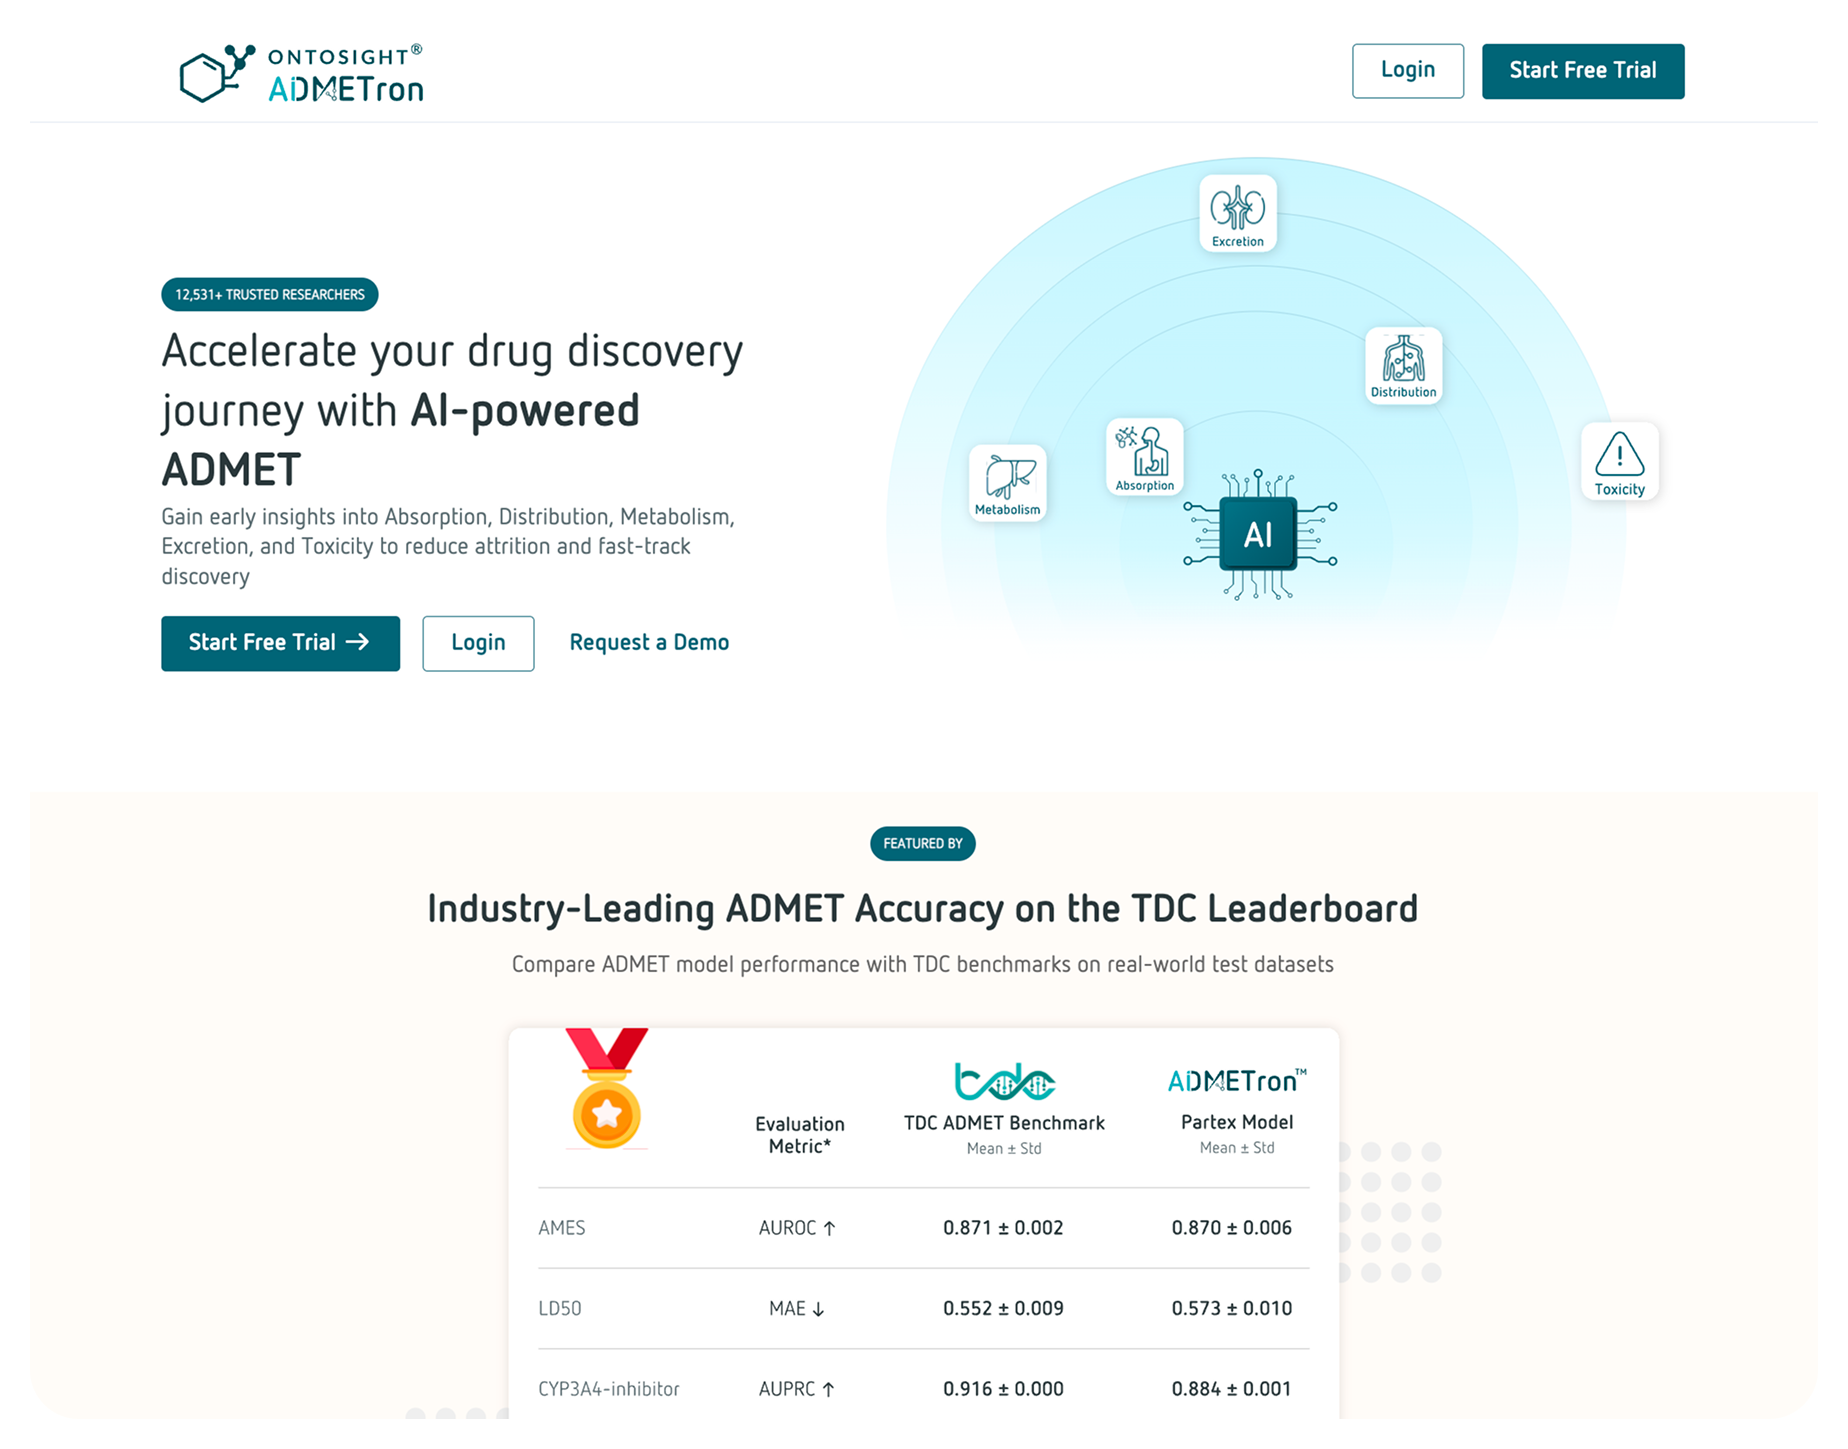The width and height of the screenshot is (1848, 1449).
Task: Click the Absorption icon in the diagram
Action: pyautogui.click(x=1144, y=457)
